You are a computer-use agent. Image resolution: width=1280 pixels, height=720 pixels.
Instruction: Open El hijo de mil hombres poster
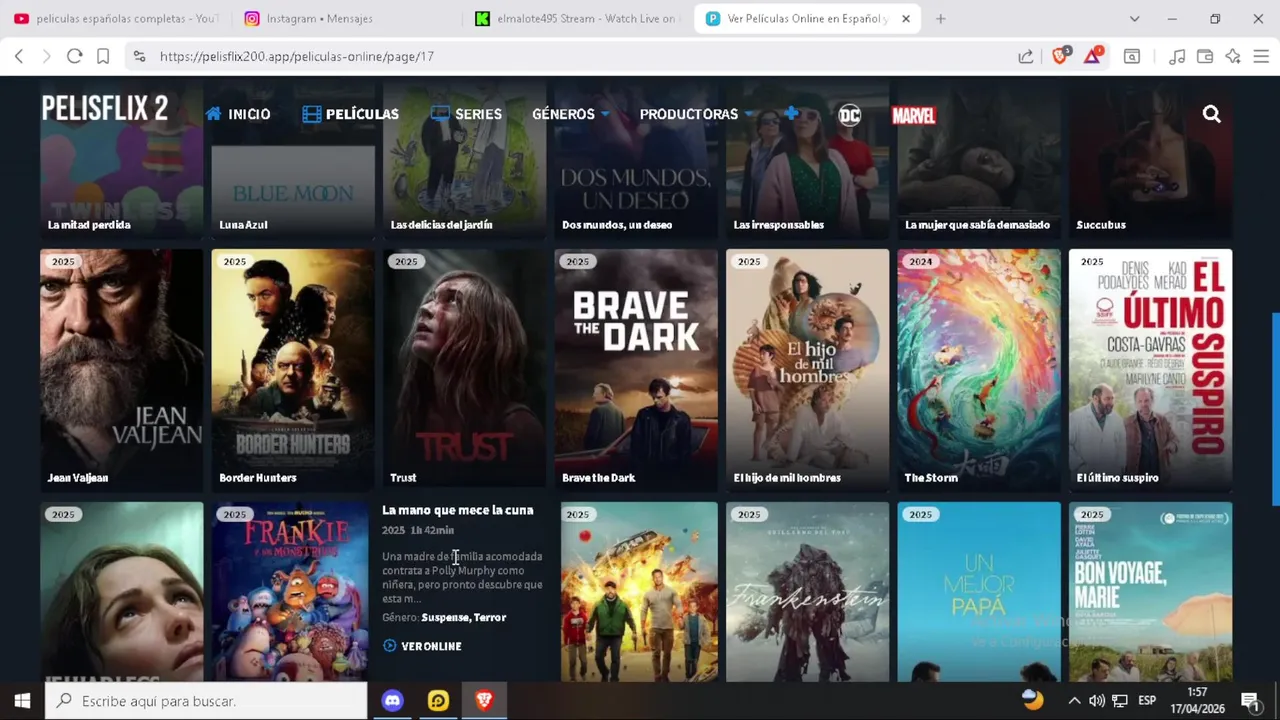point(807,369)
